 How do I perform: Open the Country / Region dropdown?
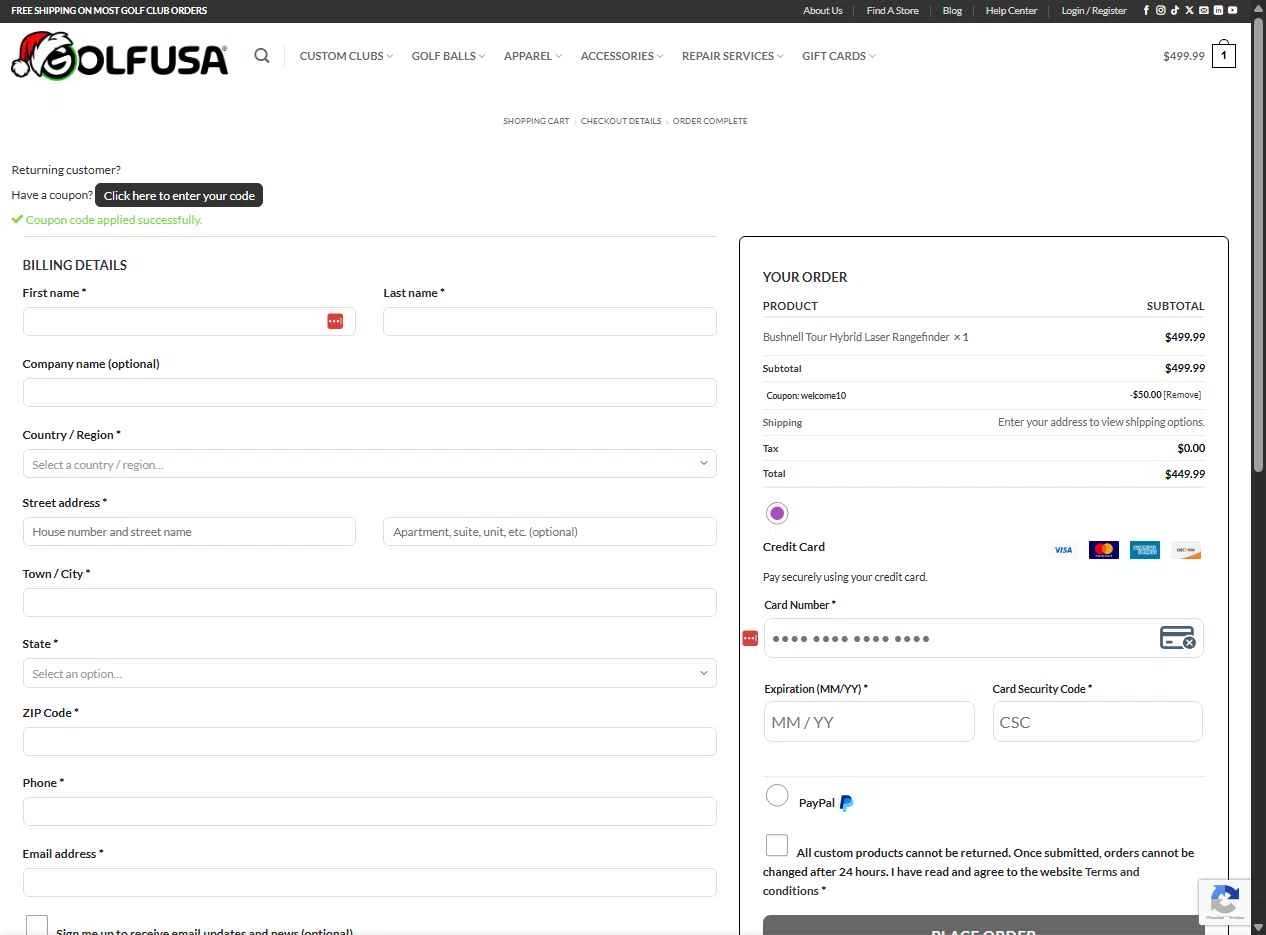coord(370,464)
